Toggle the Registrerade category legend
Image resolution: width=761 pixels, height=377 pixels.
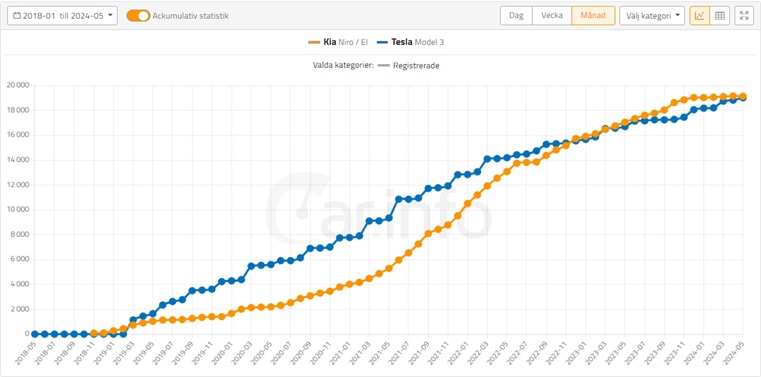tap(409, 66)
